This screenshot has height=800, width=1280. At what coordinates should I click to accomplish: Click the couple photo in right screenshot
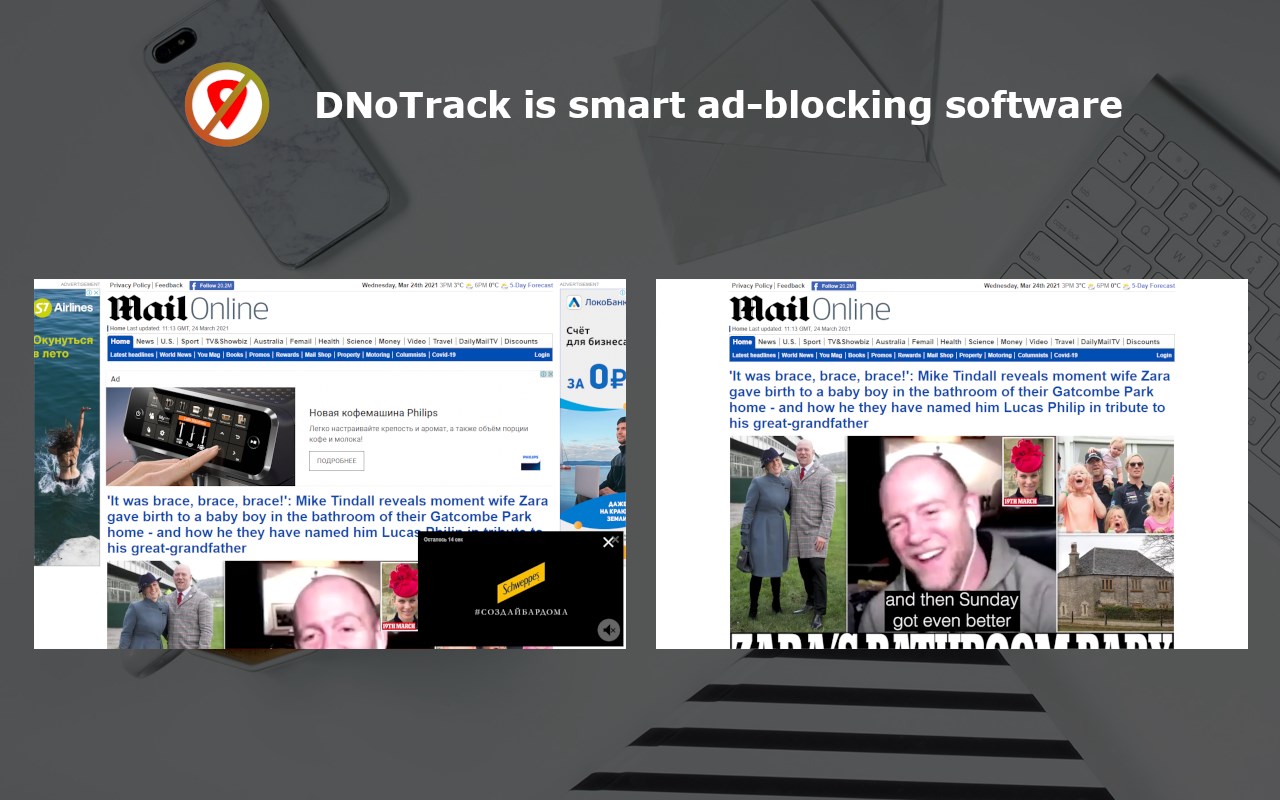pos(788,534)
